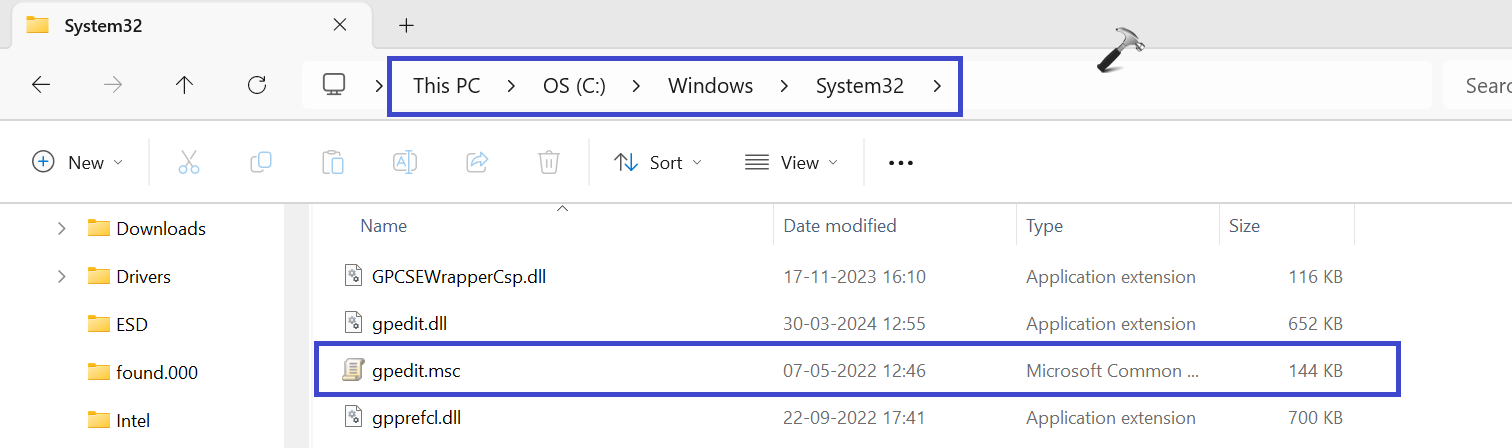1512x448 pixels.
Task: Click the Share icon in toolbar
Action: click(477, 162)
